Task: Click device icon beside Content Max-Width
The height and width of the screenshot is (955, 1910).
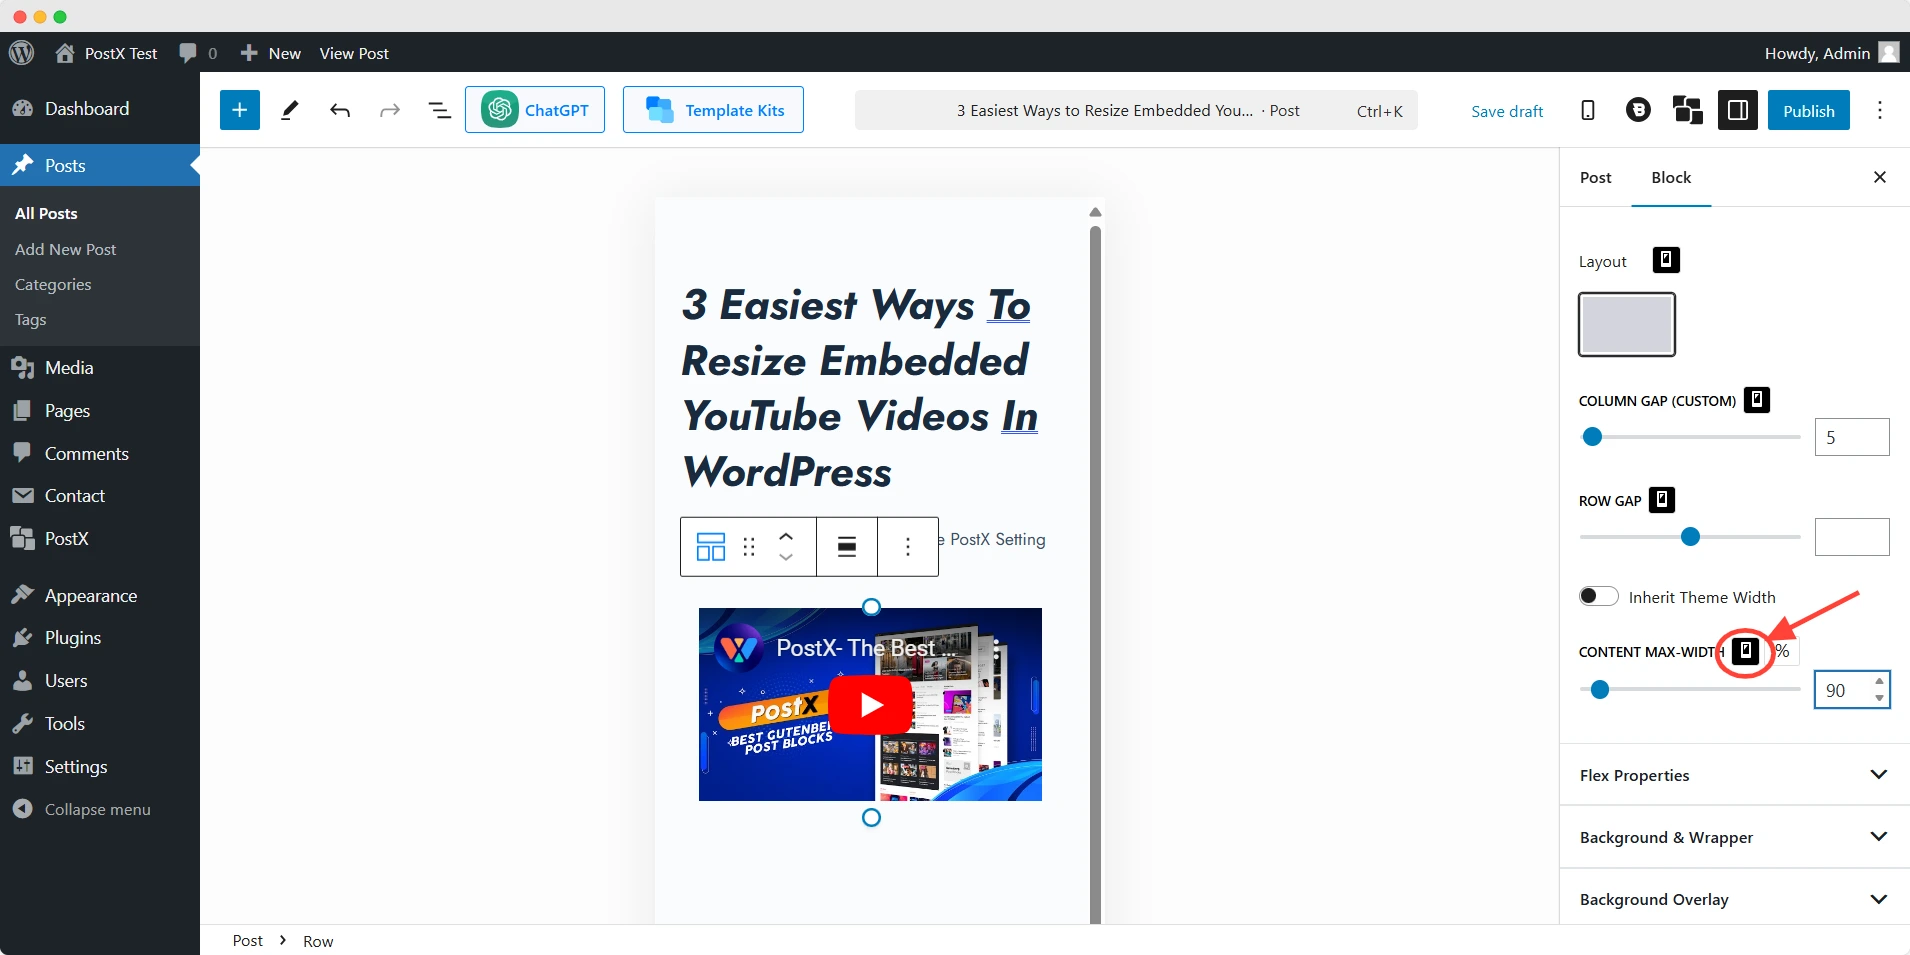Action: (1745, 651)
